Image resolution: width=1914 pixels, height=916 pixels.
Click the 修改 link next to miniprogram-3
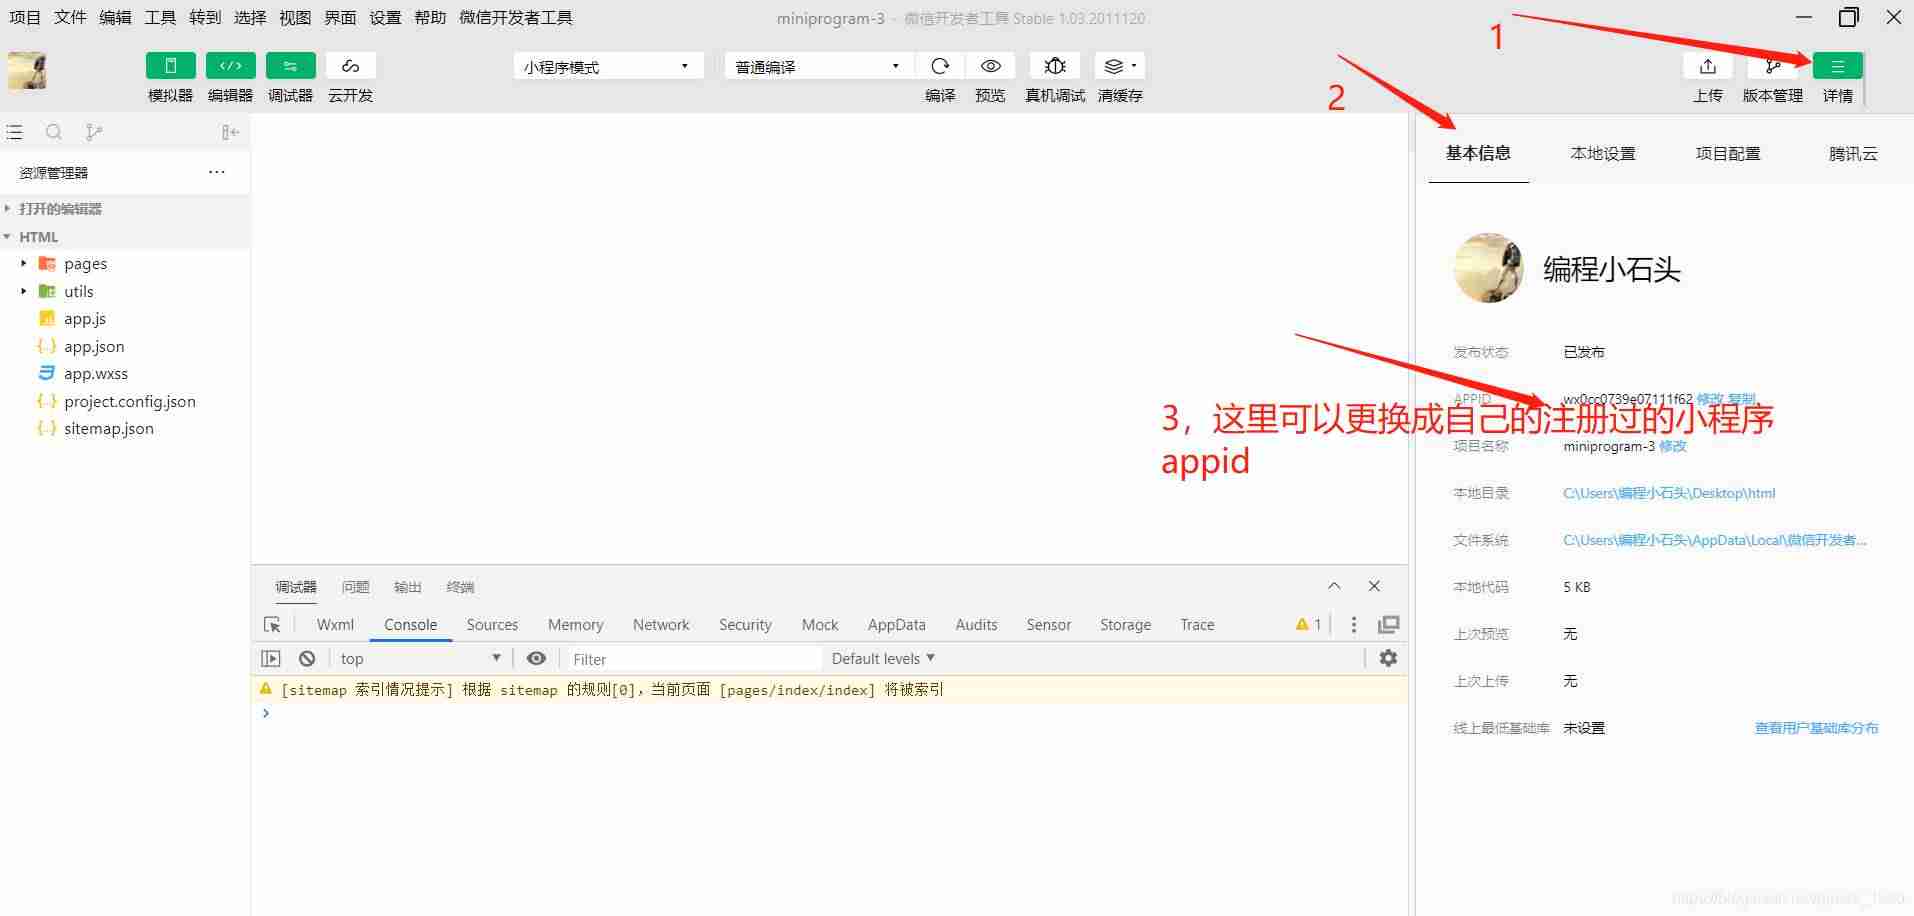(1673, 446)
